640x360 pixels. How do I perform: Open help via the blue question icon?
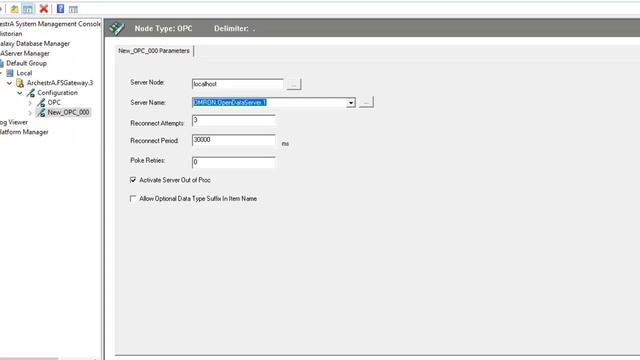60,9
